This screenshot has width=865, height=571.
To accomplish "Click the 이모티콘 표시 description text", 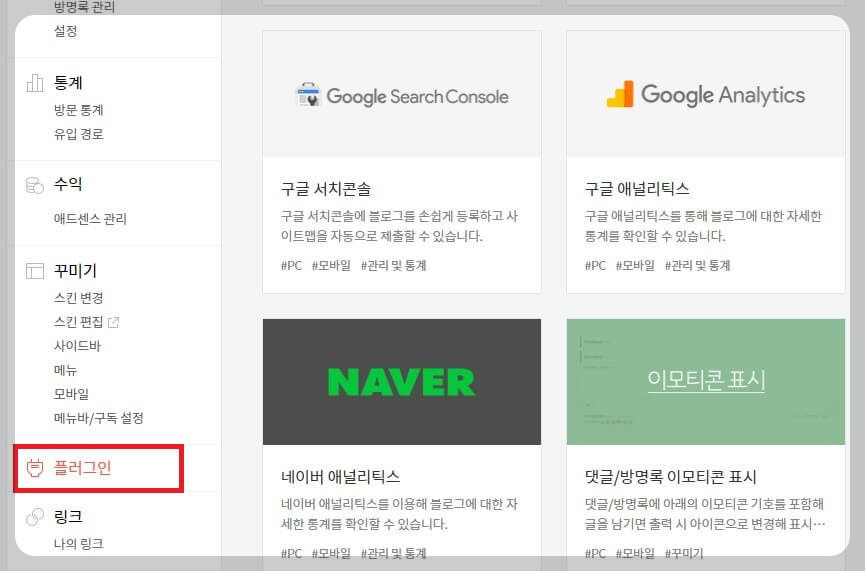I will pyautogui.click(x=705, y=514).
